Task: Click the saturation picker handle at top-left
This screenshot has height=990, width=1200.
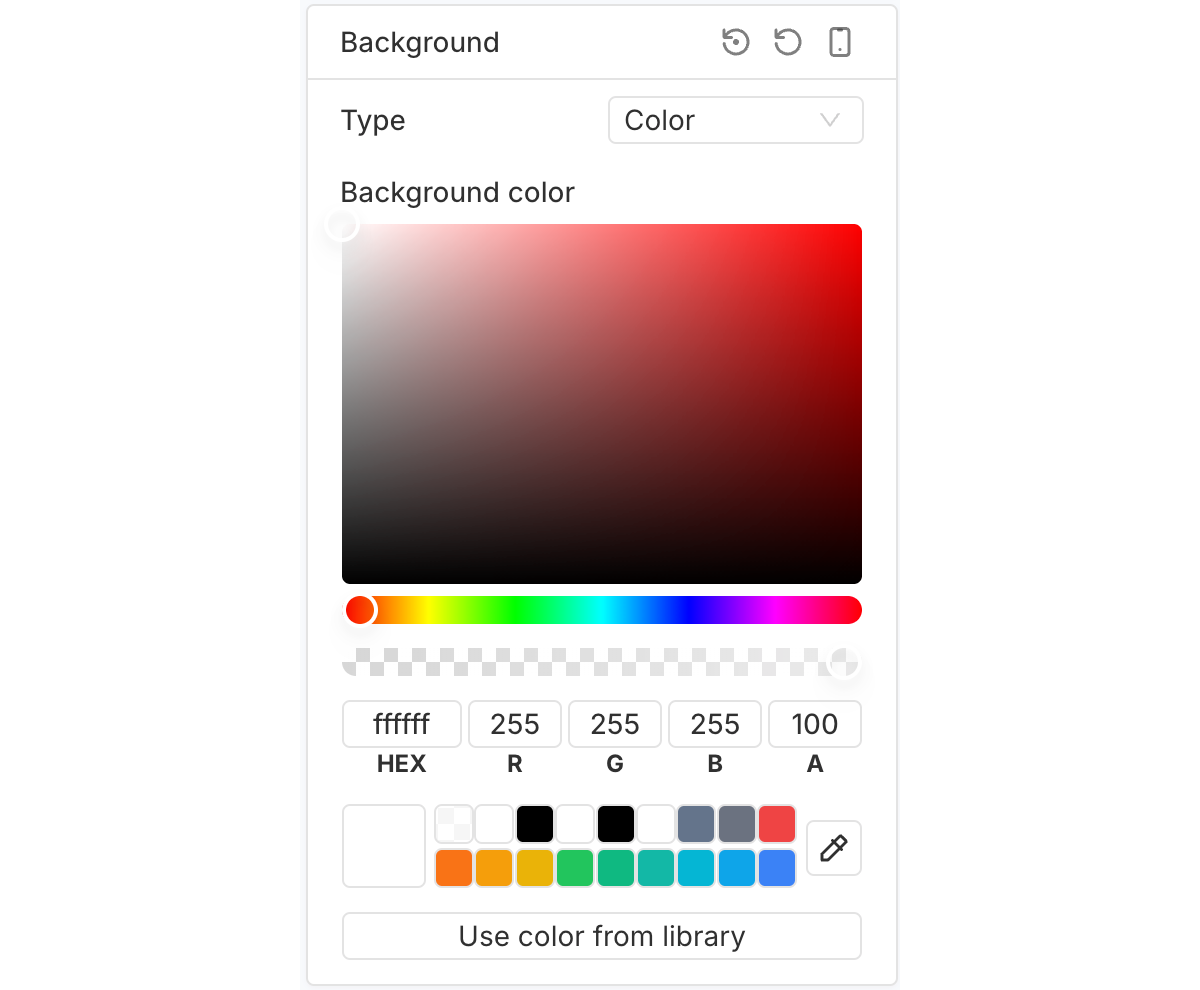Action: coord(342,225)
